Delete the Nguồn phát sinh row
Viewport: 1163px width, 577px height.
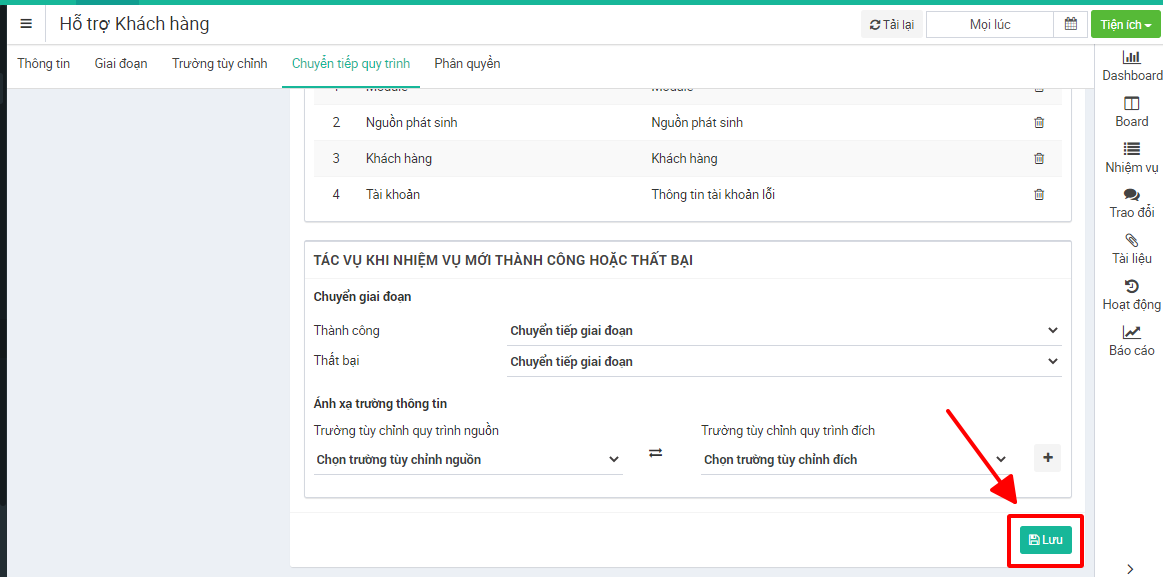(x=1038, y=123)
